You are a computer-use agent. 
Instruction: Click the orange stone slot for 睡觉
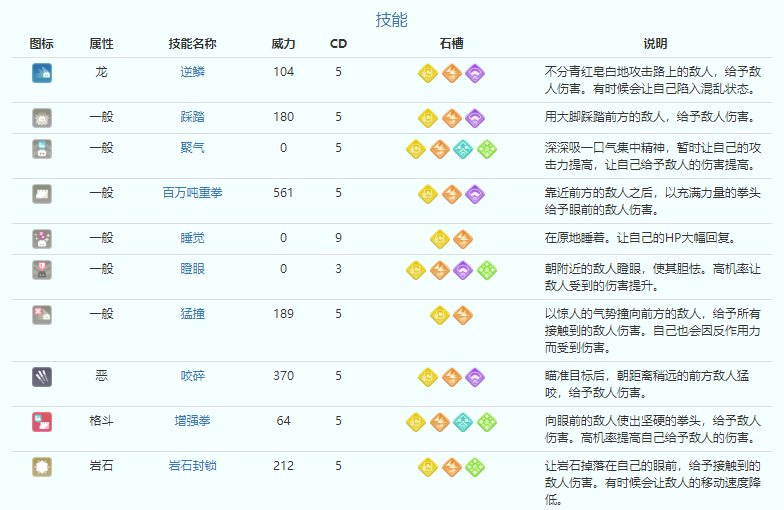(x=463, y=240)
